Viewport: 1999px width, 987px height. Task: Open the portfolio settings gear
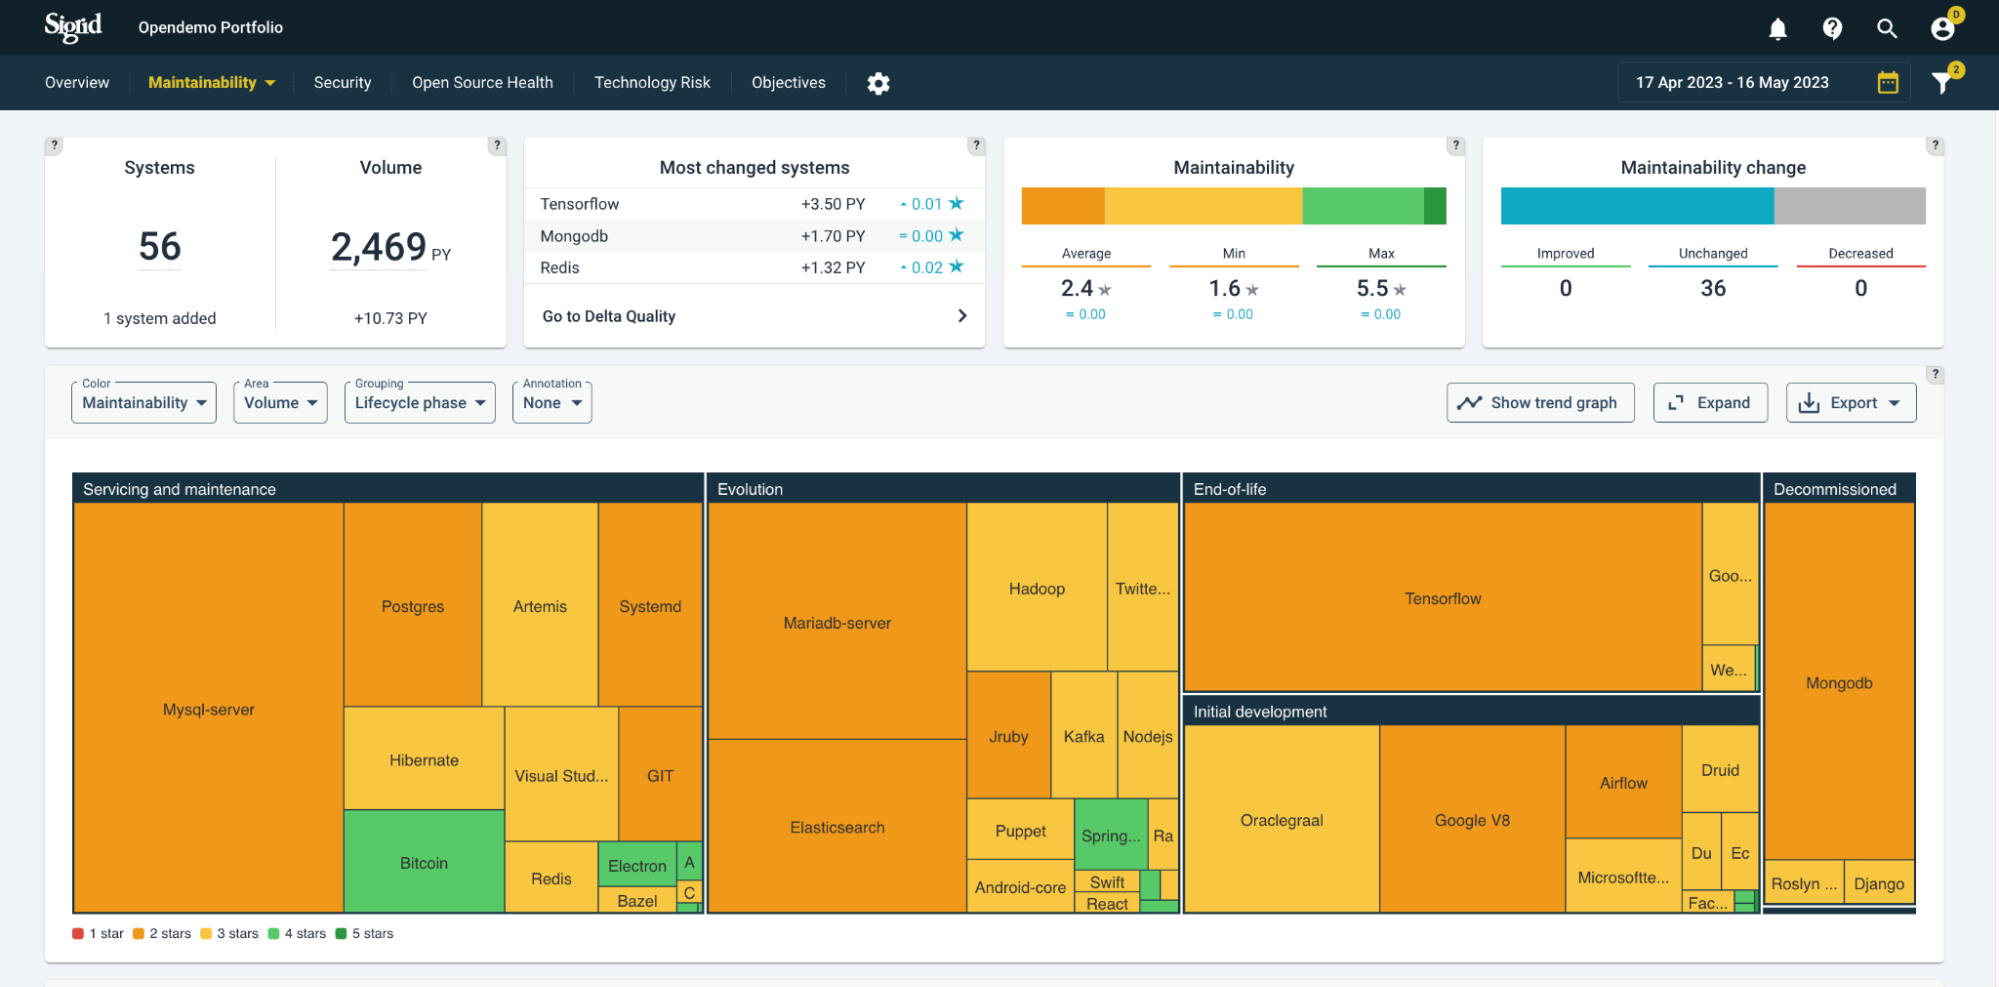click(878, 83)
